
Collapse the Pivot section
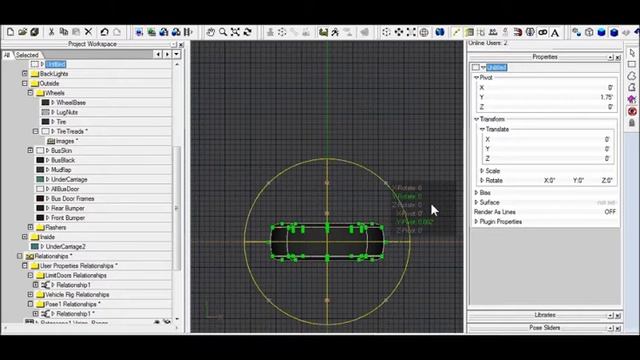tap(476, 77)
